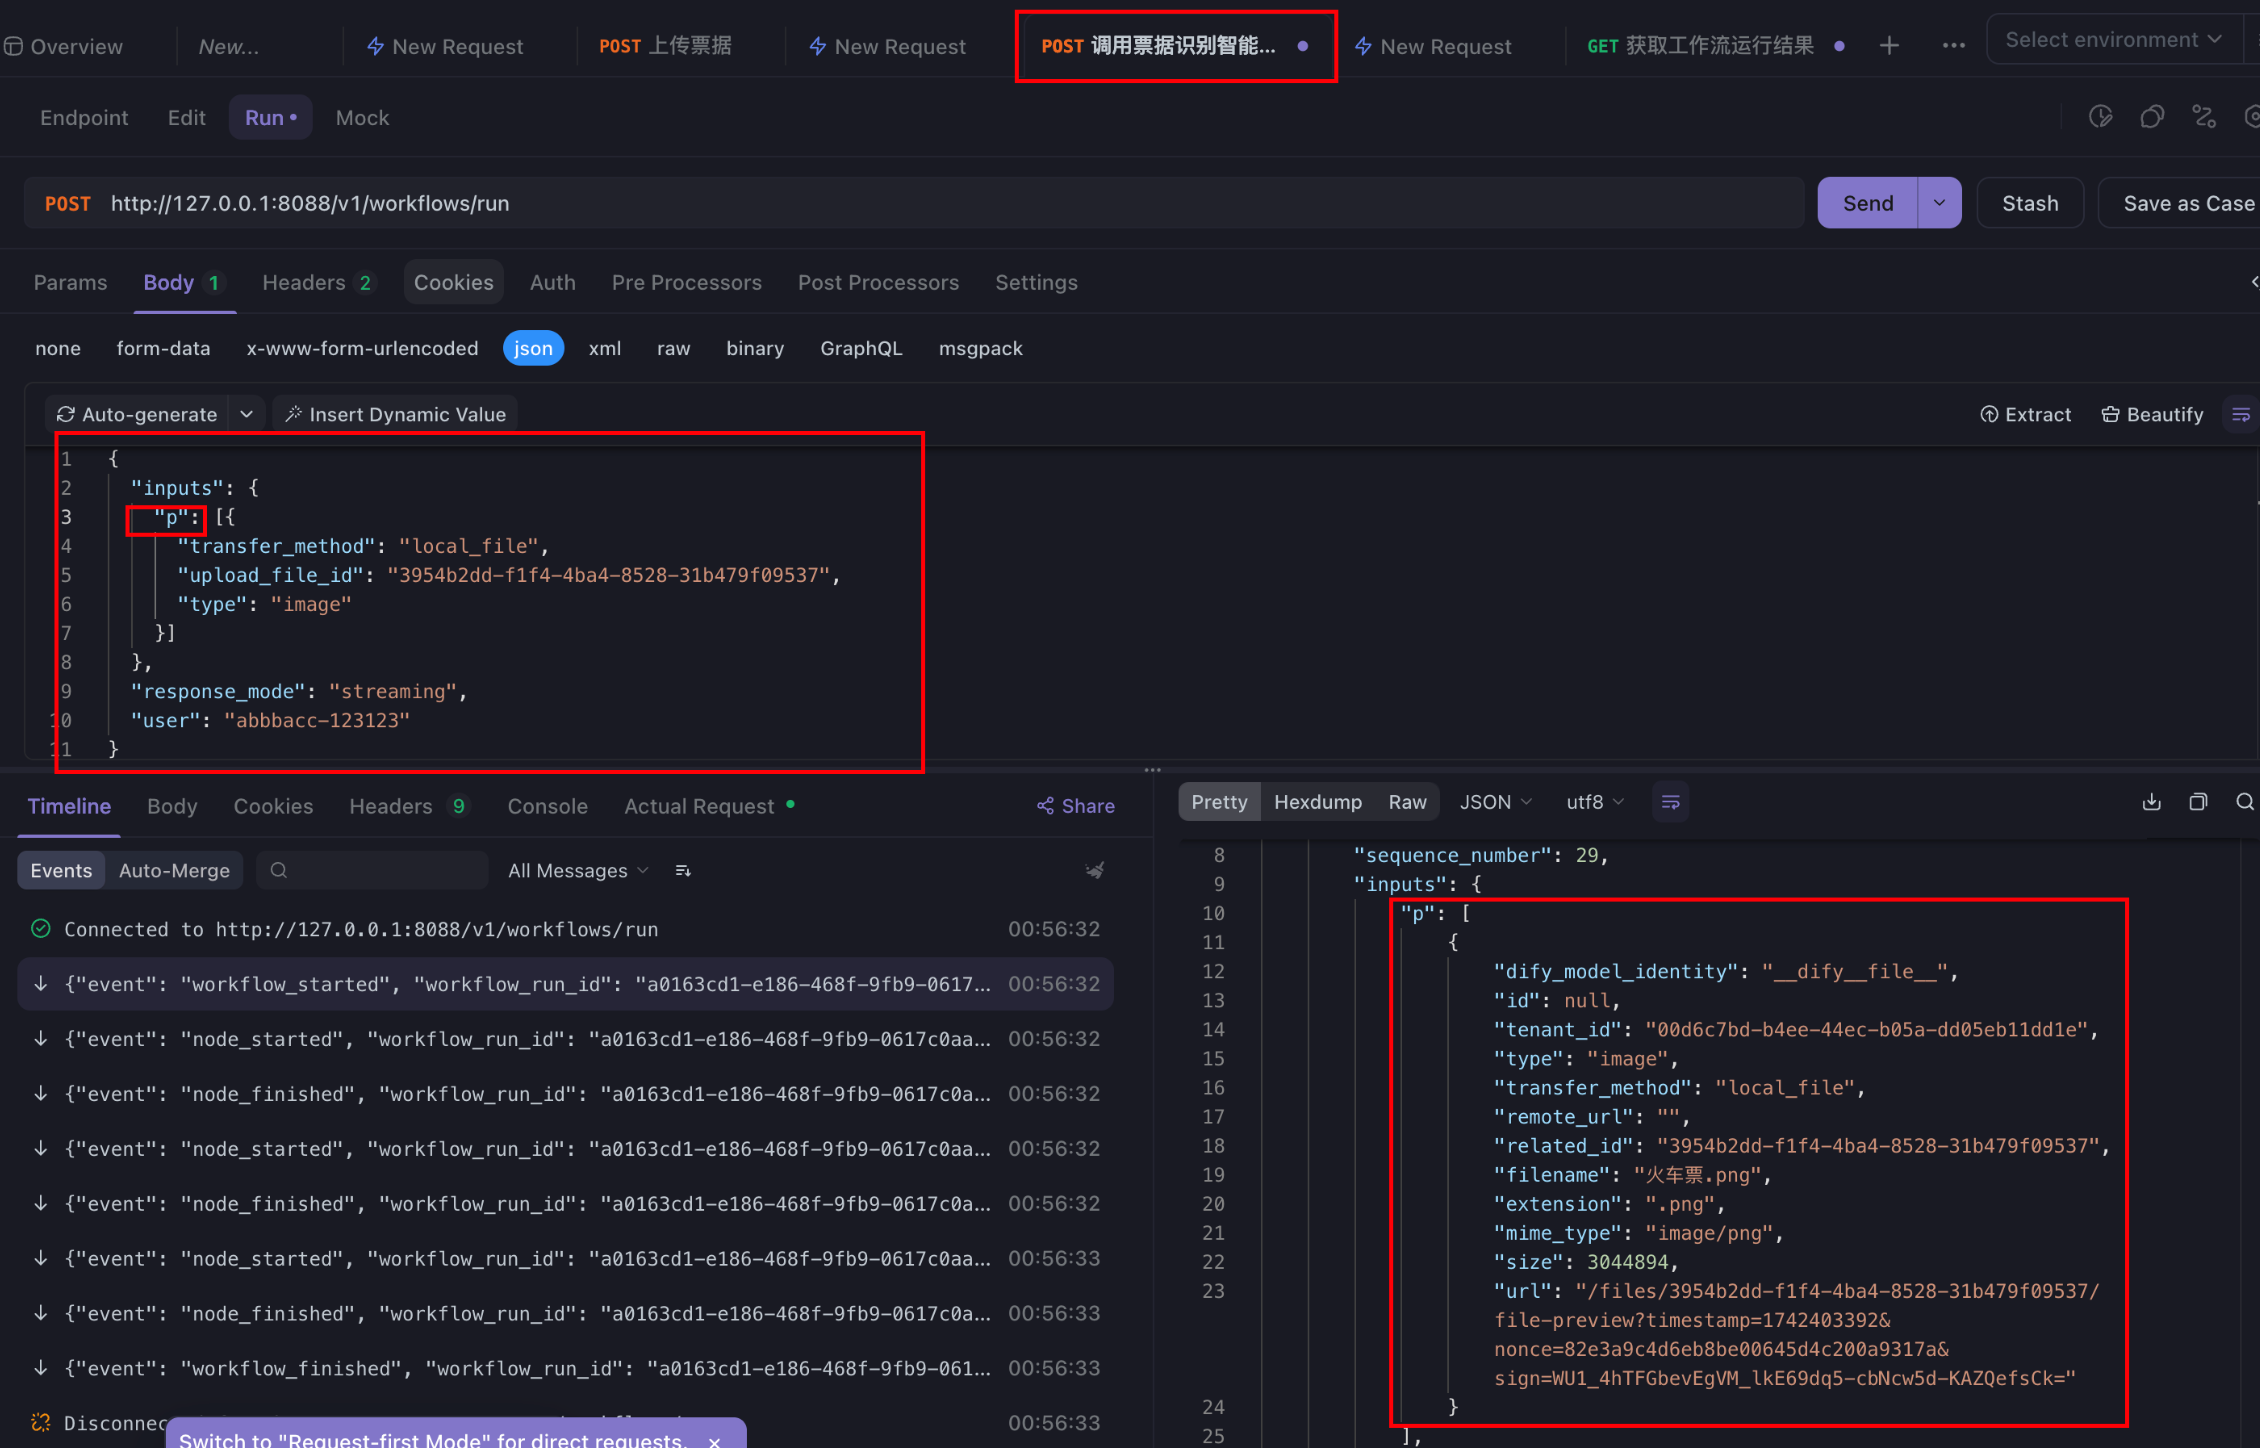Copy response using the copy icon
The height and width of the screenshot is (1448, 2260).
[2198, 802]
